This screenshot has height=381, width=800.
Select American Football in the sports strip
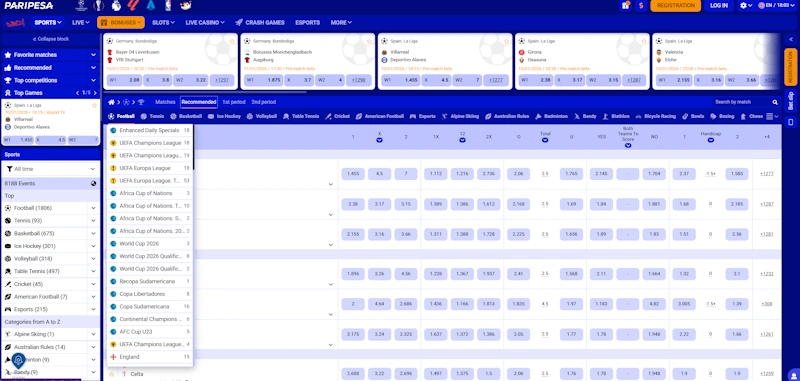click(x=380, y=116)
